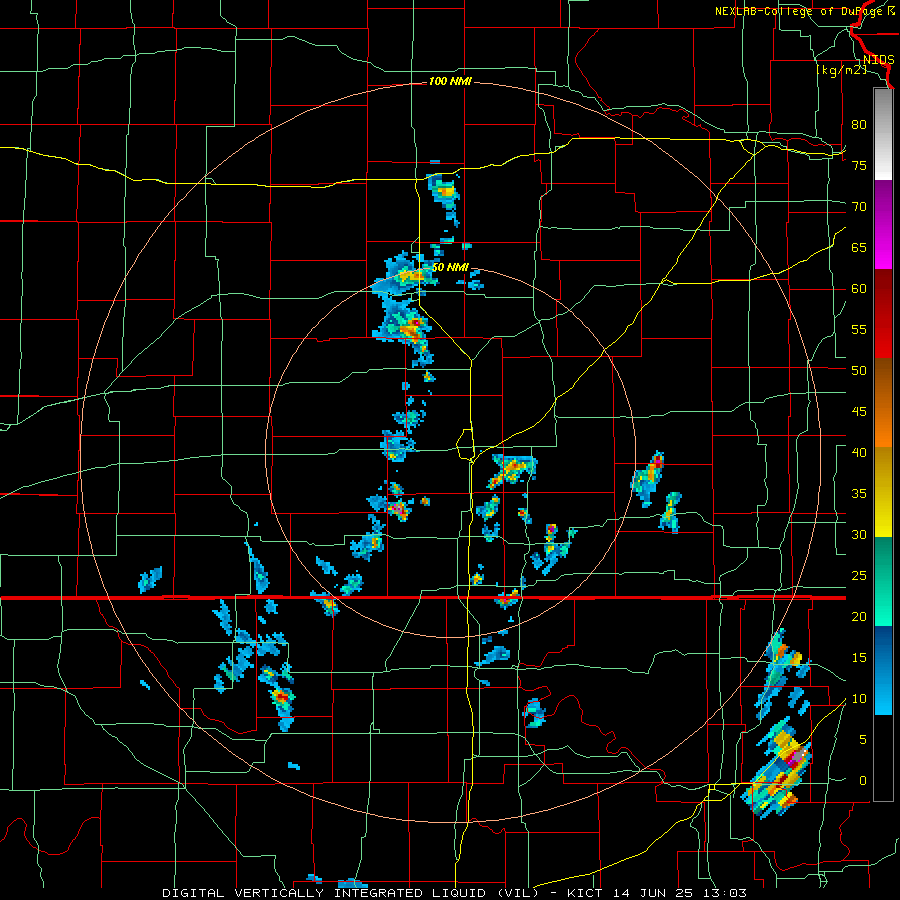Click the "[kg/m2]" units label
Viewport: 900px width, 900px height.
(x=841, y=70)
